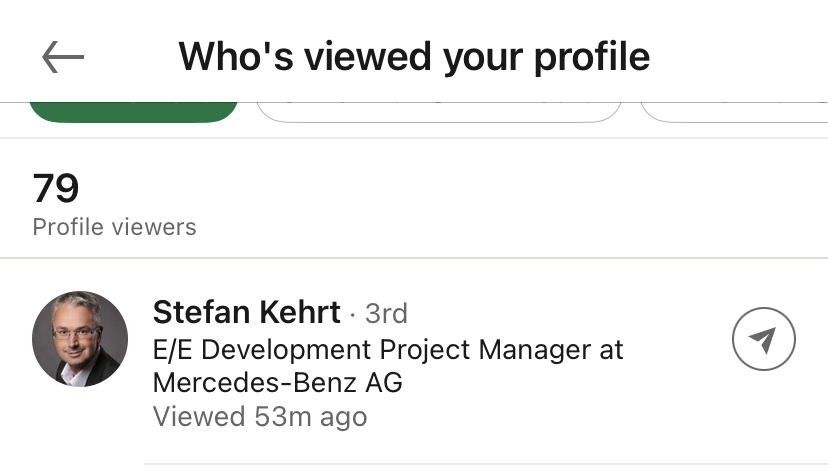Viewport: 828px width, 471px height.
Task: Tap the word "viewers" under the count
Action: pos(153,227)
